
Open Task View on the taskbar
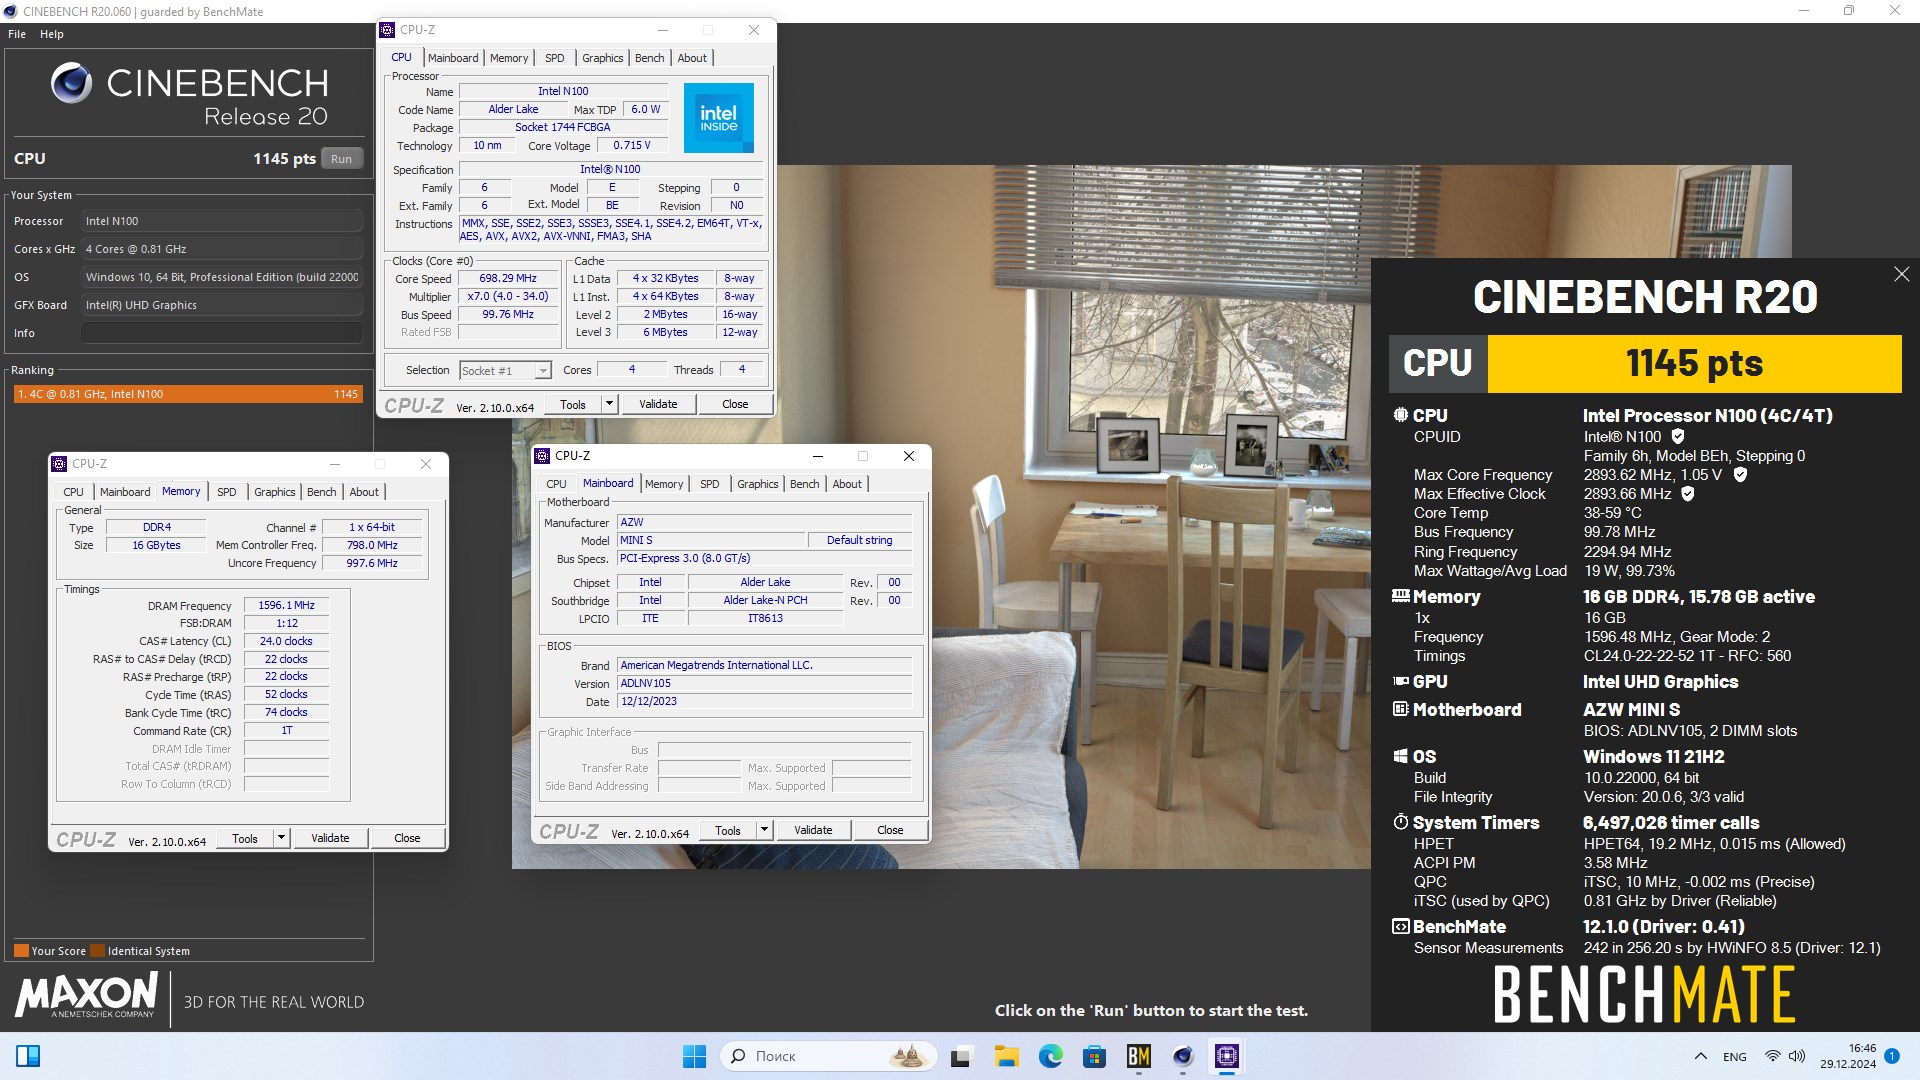click(x=961, y=1056)
